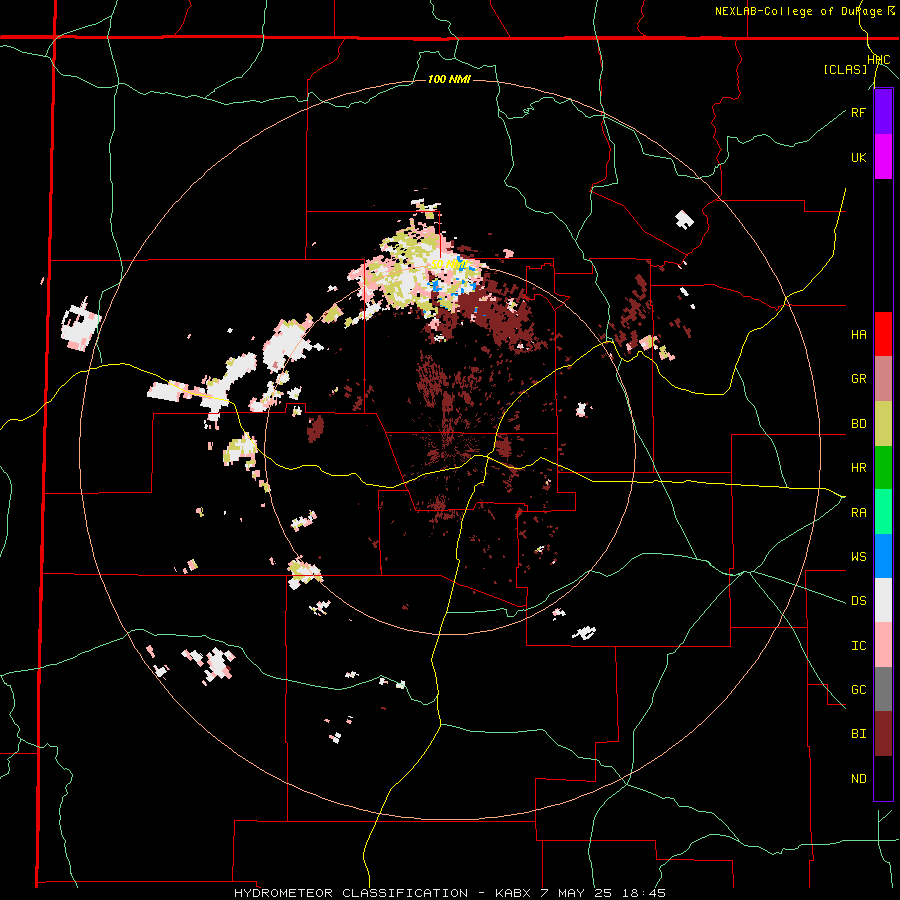Click the GR legend label

point(858,379)
